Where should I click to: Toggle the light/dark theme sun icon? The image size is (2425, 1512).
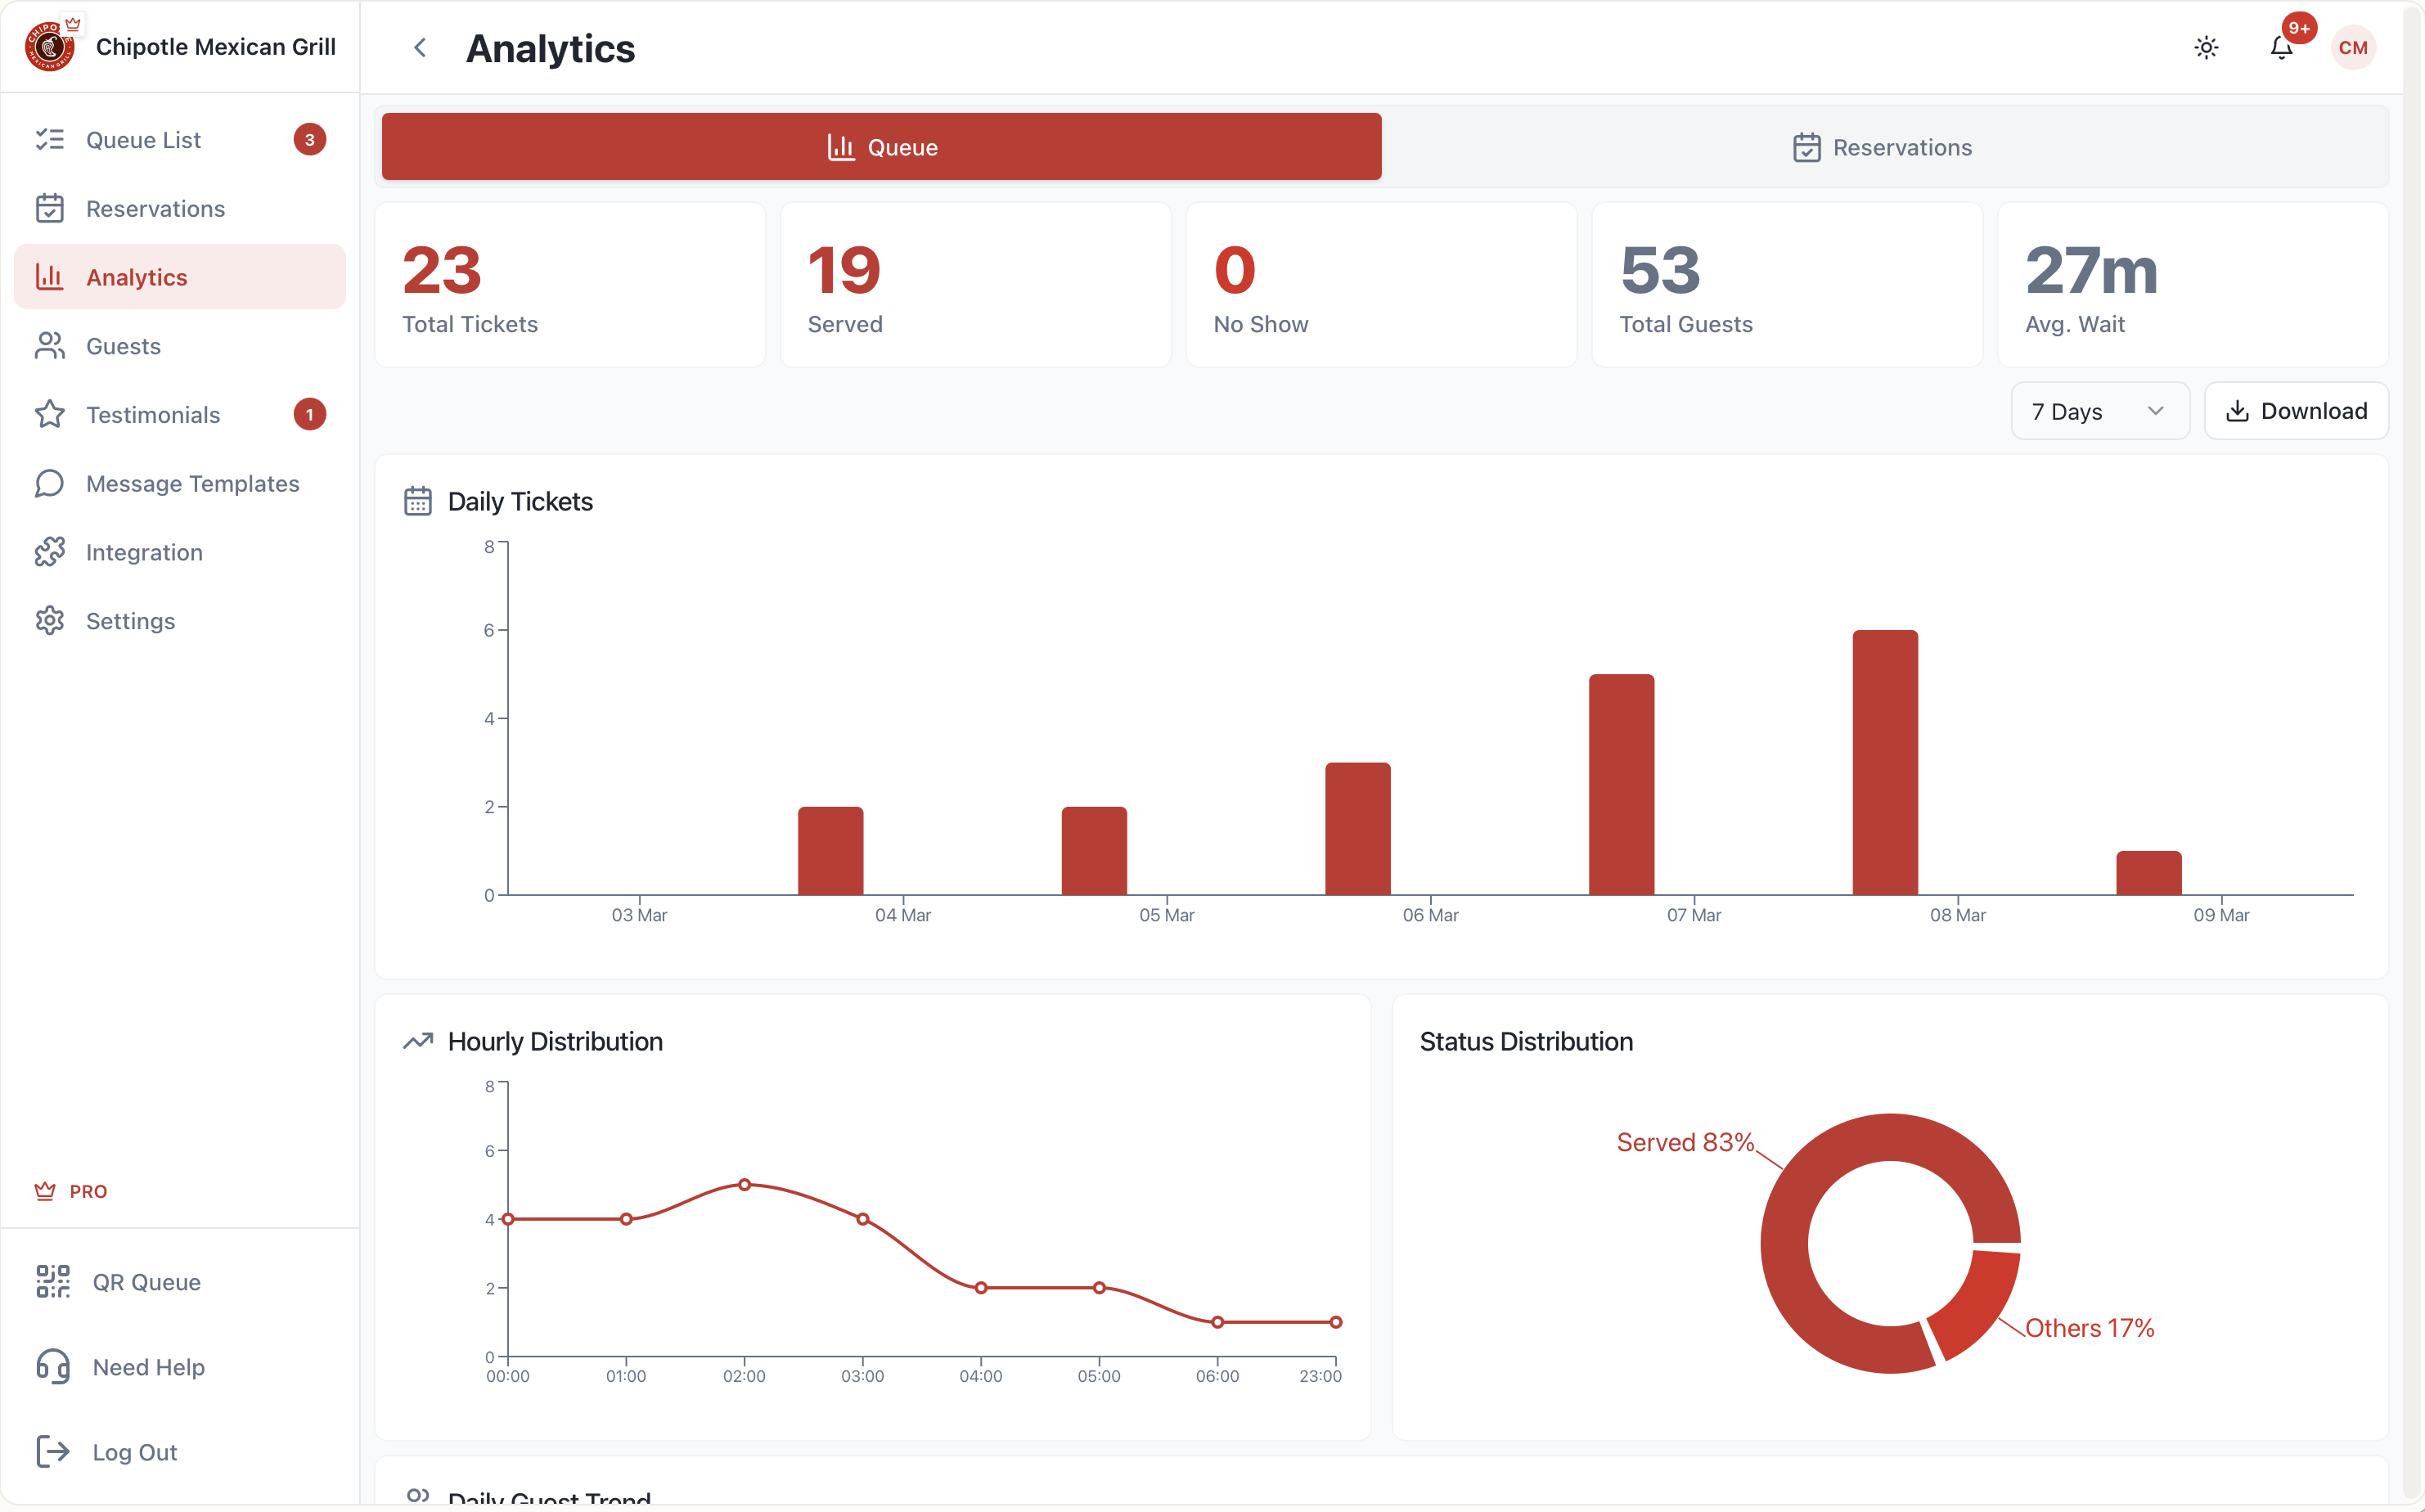click(x=2206, y=48)
